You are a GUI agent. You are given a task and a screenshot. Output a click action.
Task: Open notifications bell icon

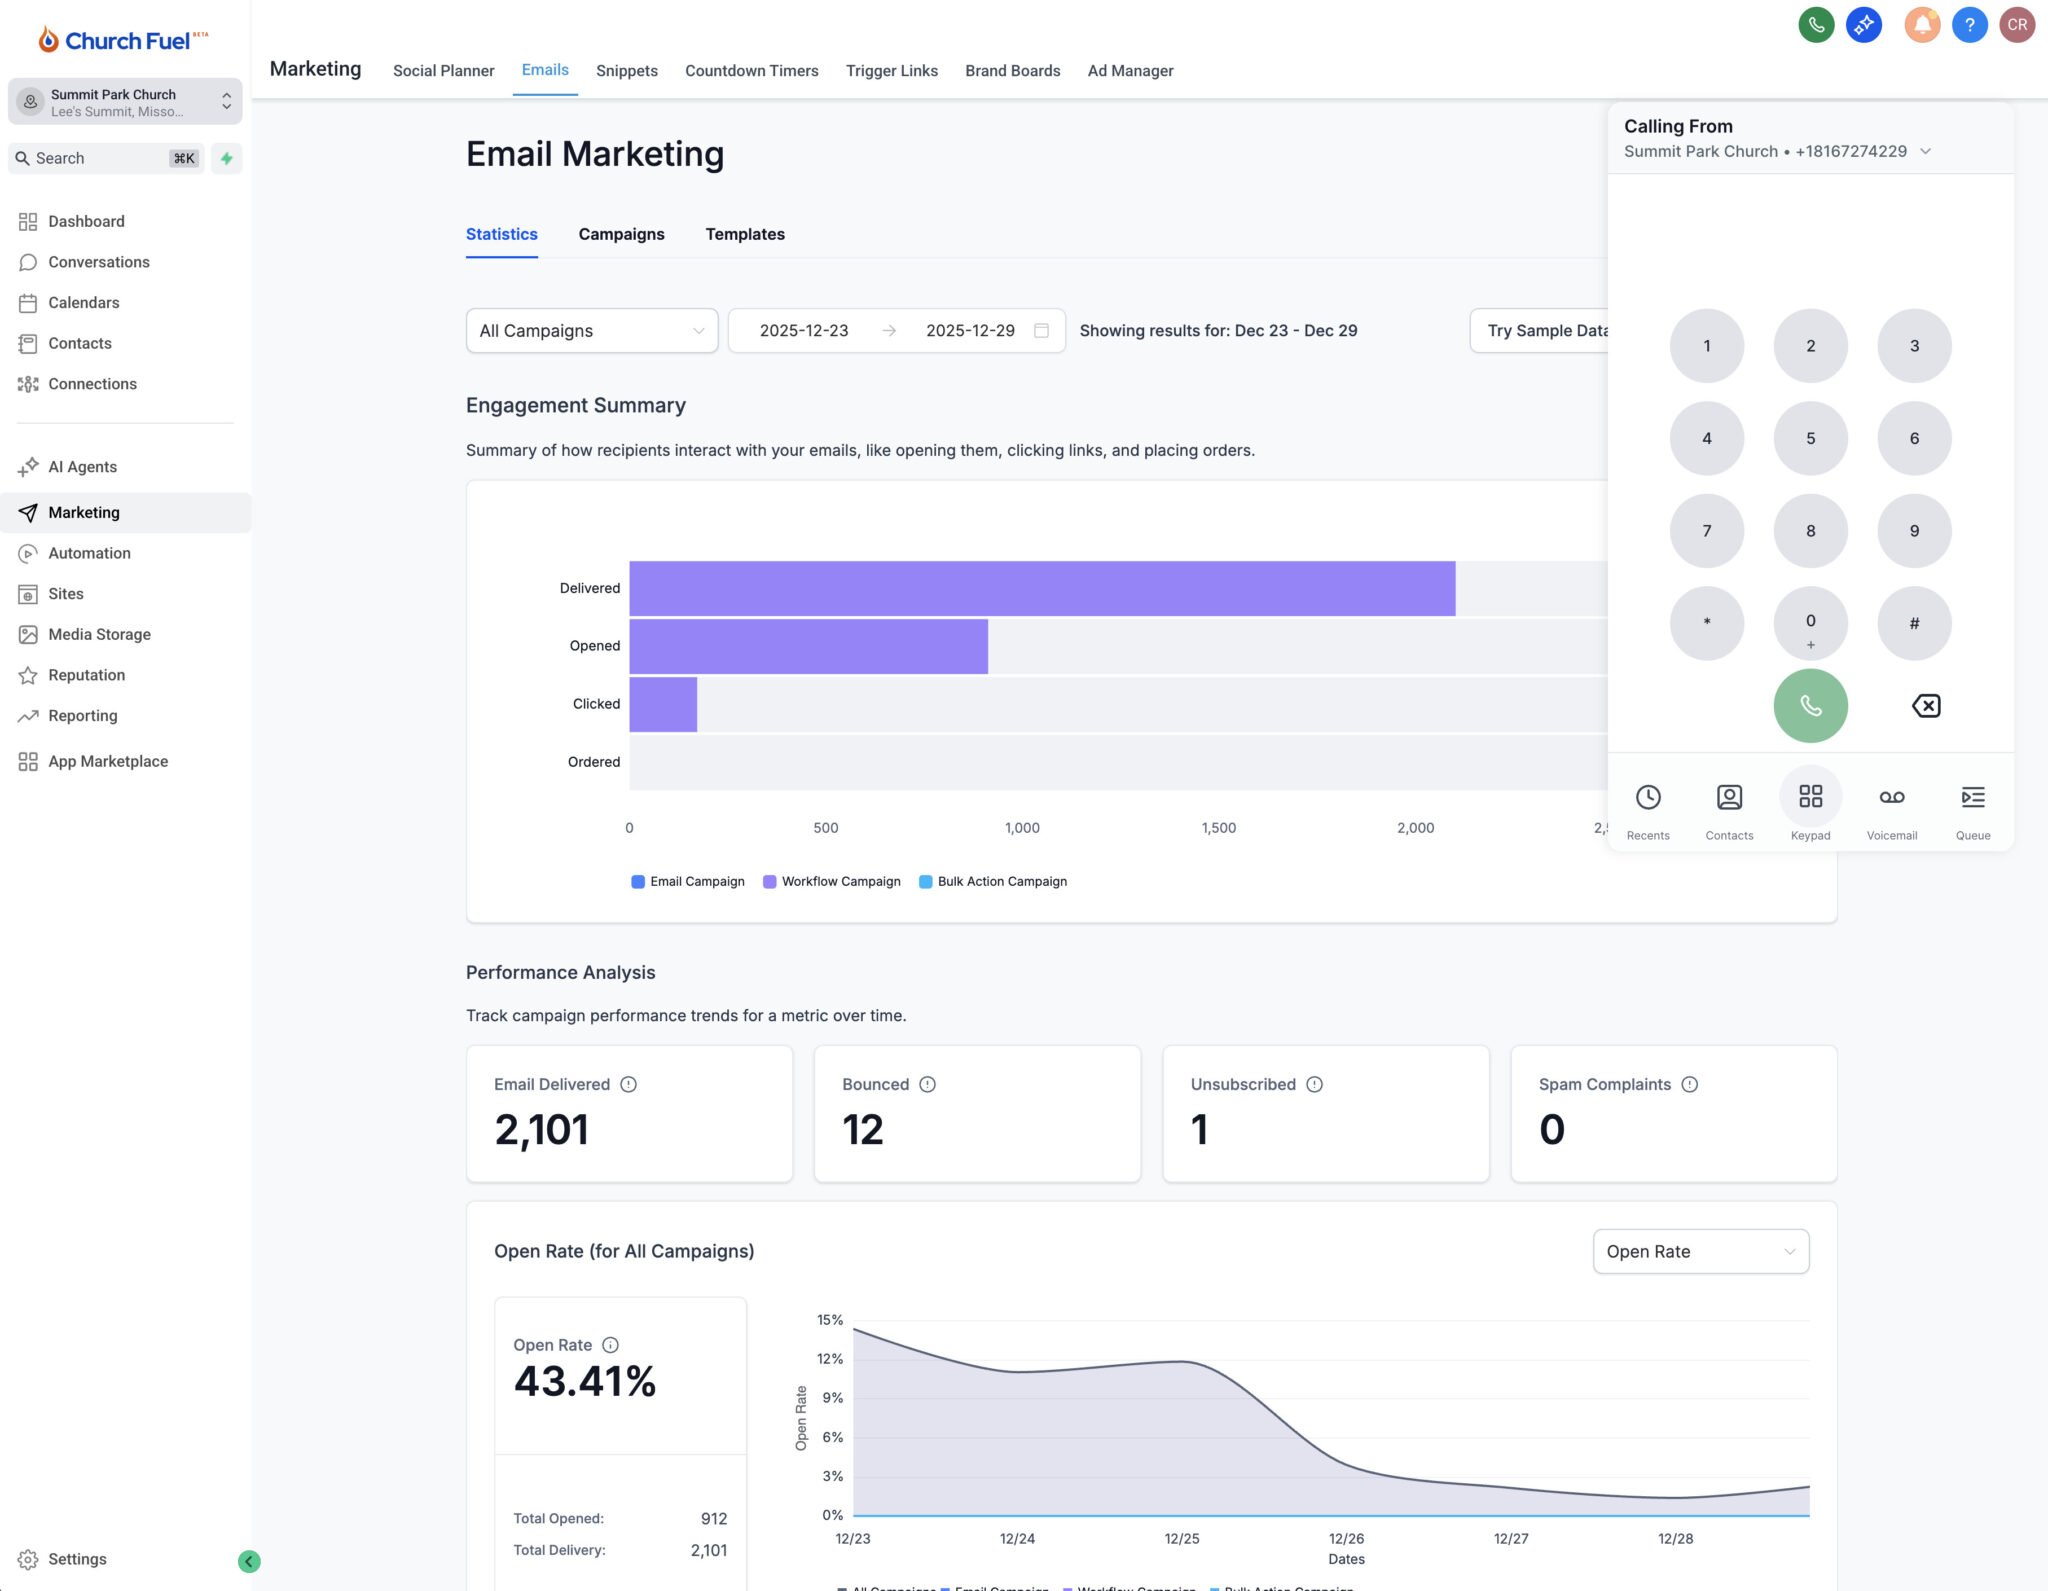[x=1921, y=25]
